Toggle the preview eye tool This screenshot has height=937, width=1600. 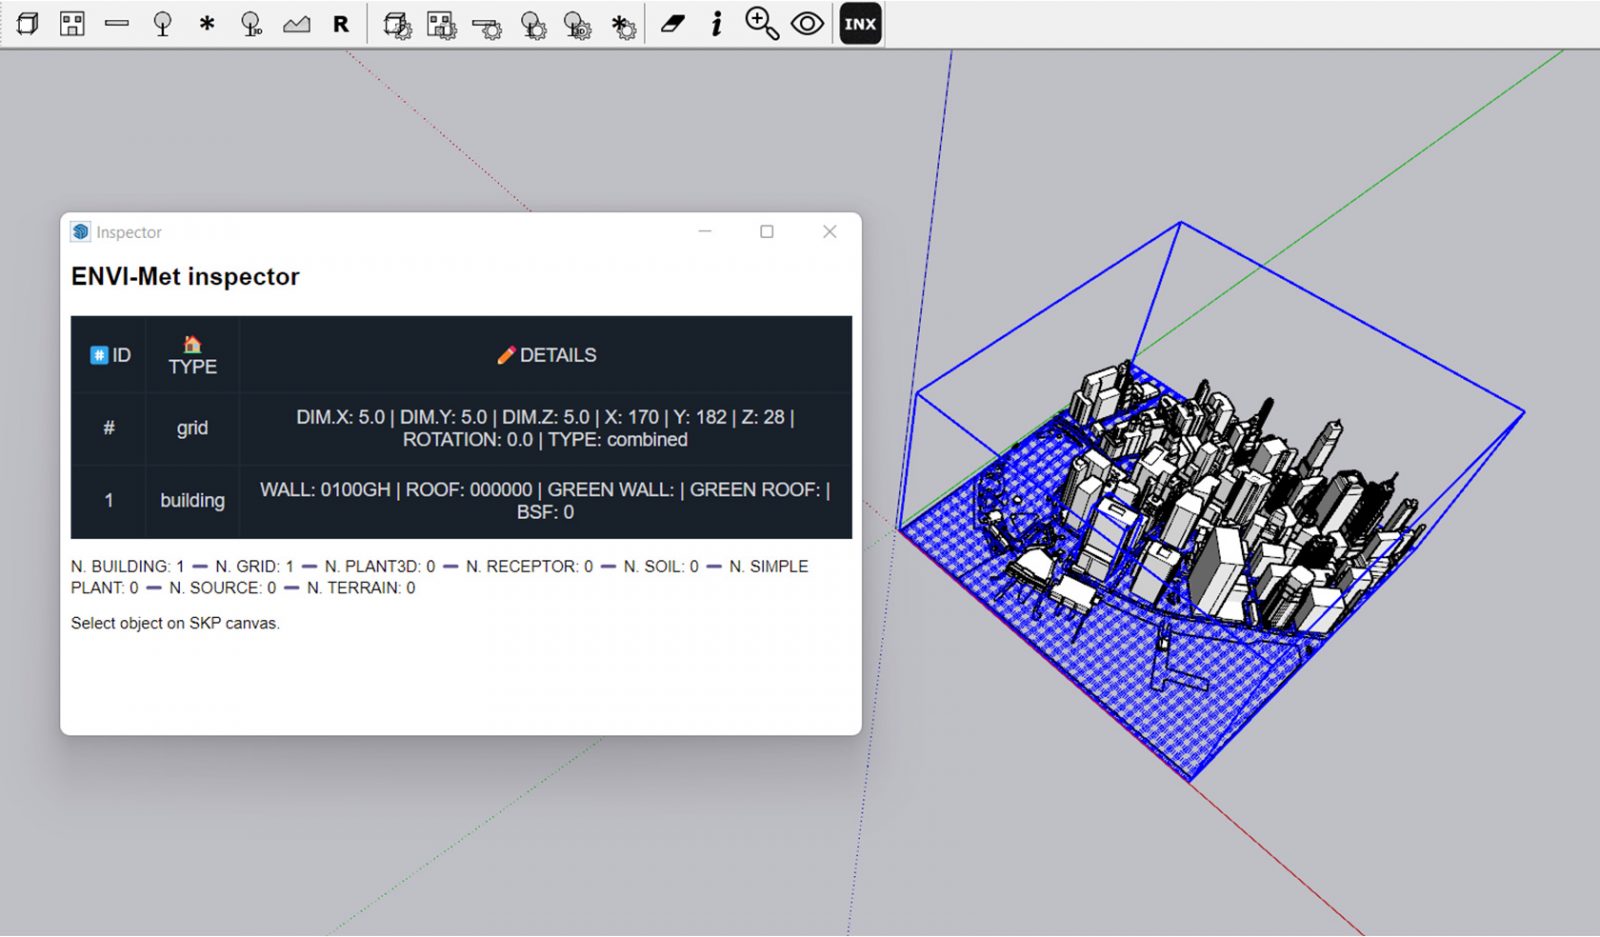(x=806, y=24)
